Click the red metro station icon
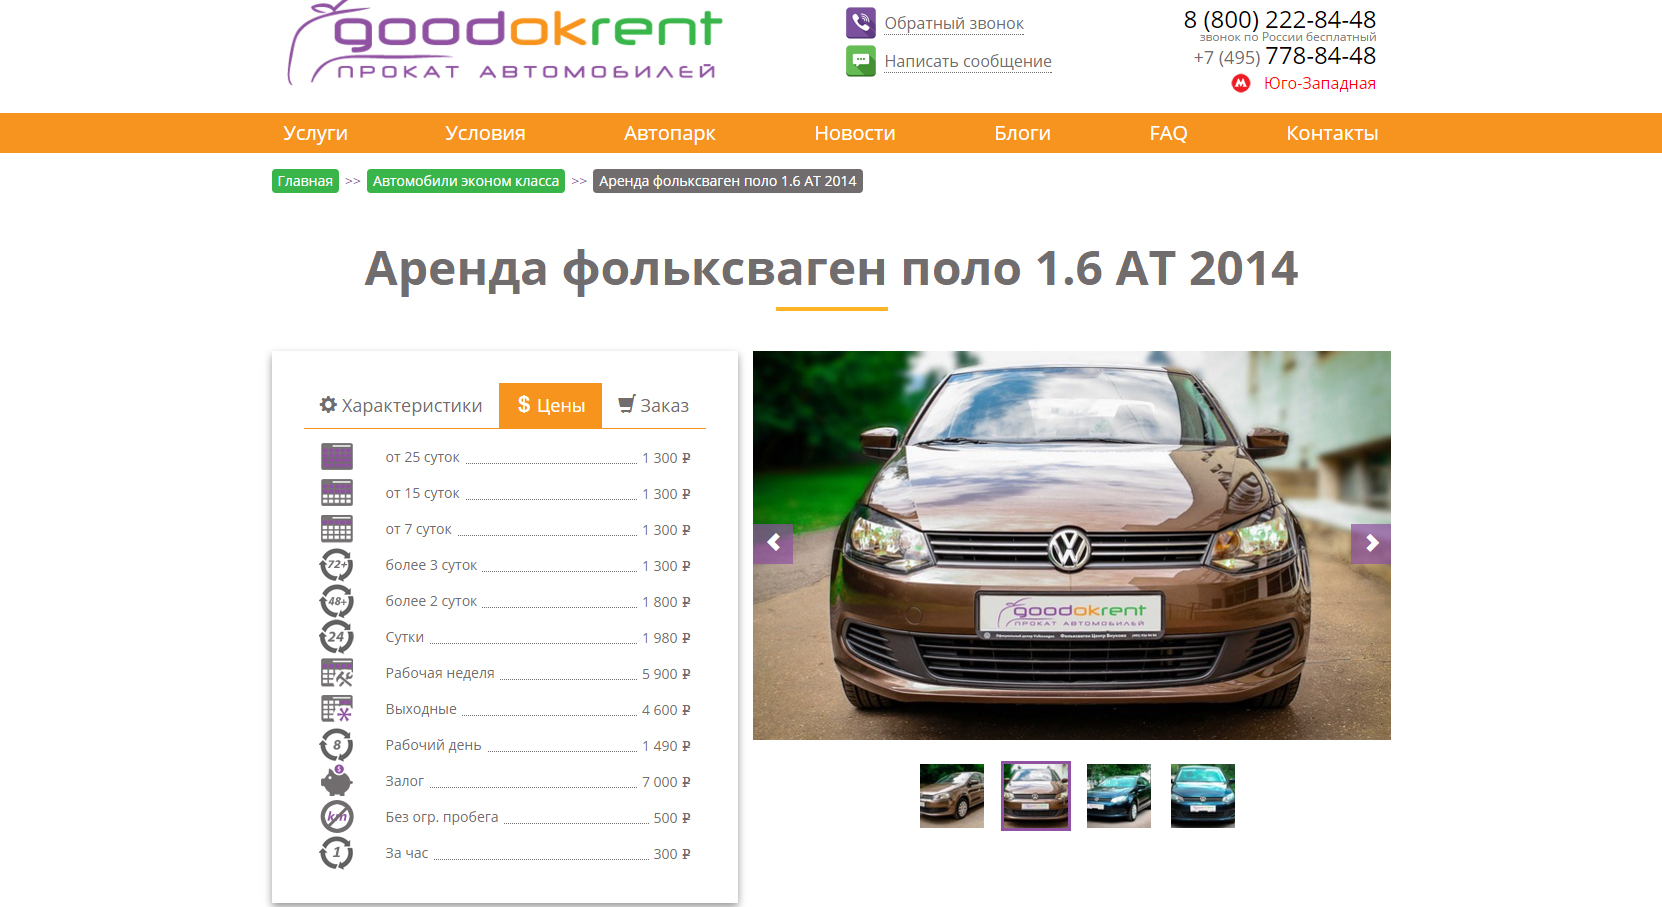This screenshot has width=1662, height=907. pos(1241,83)
